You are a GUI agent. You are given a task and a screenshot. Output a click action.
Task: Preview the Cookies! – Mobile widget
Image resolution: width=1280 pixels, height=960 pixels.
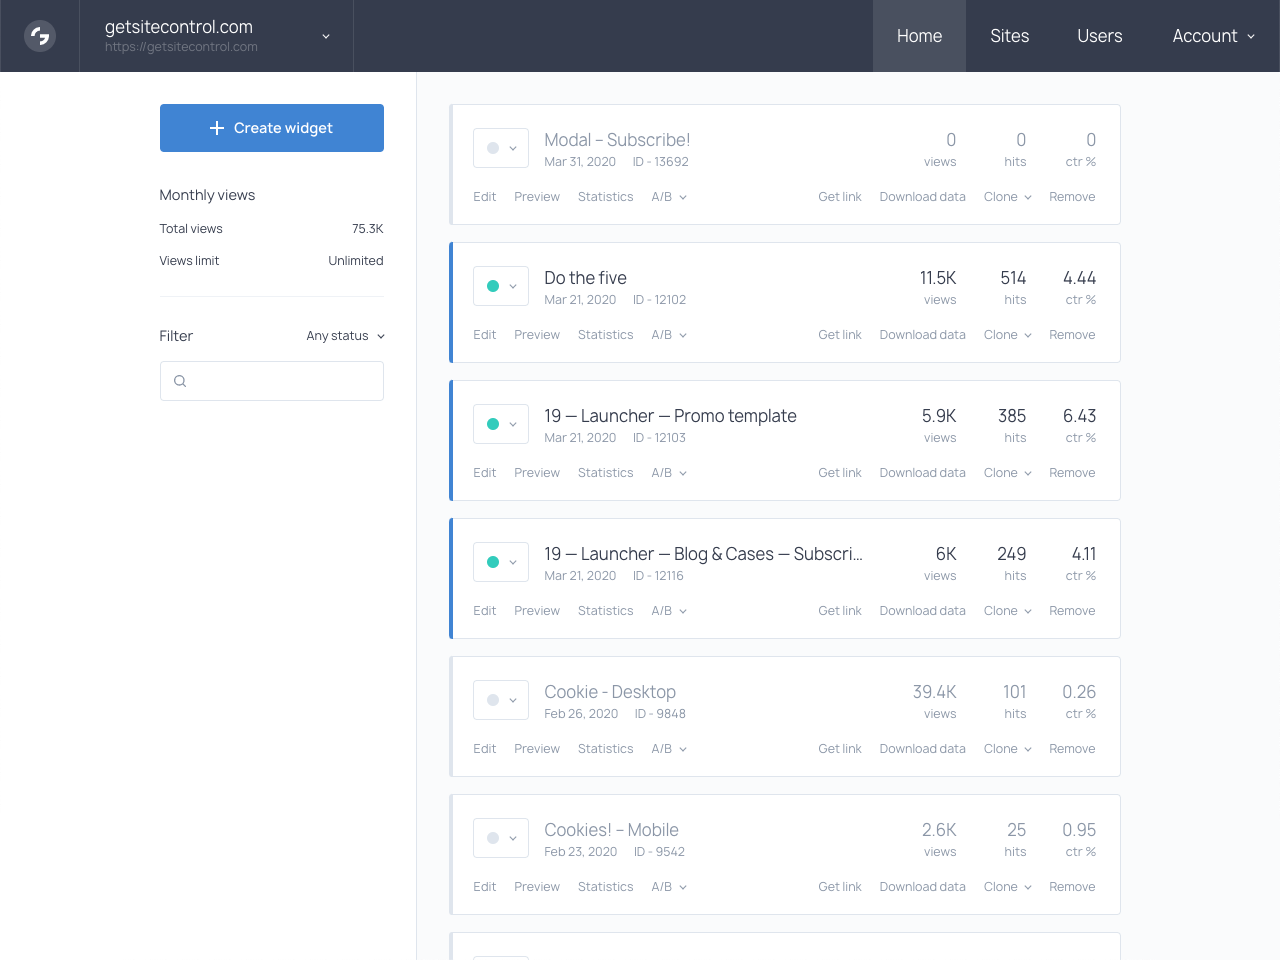click(537, 887)
